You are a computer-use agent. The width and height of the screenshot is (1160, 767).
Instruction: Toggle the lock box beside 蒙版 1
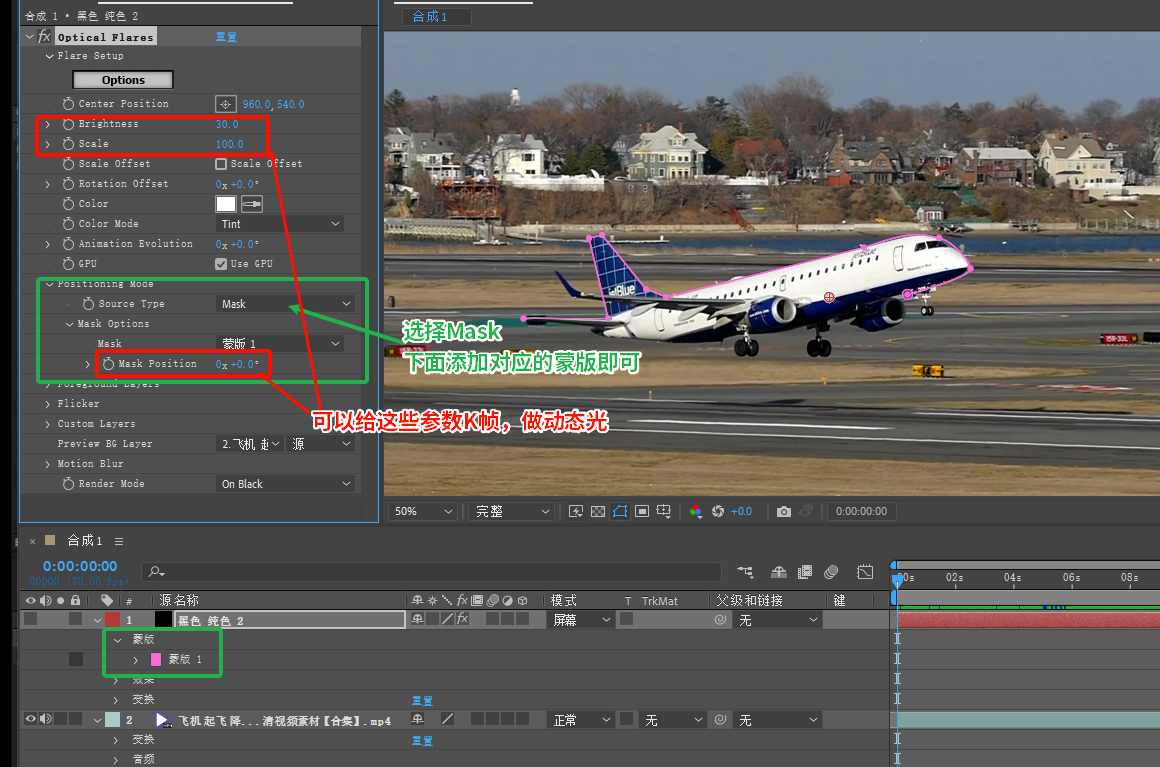(75, 658)
